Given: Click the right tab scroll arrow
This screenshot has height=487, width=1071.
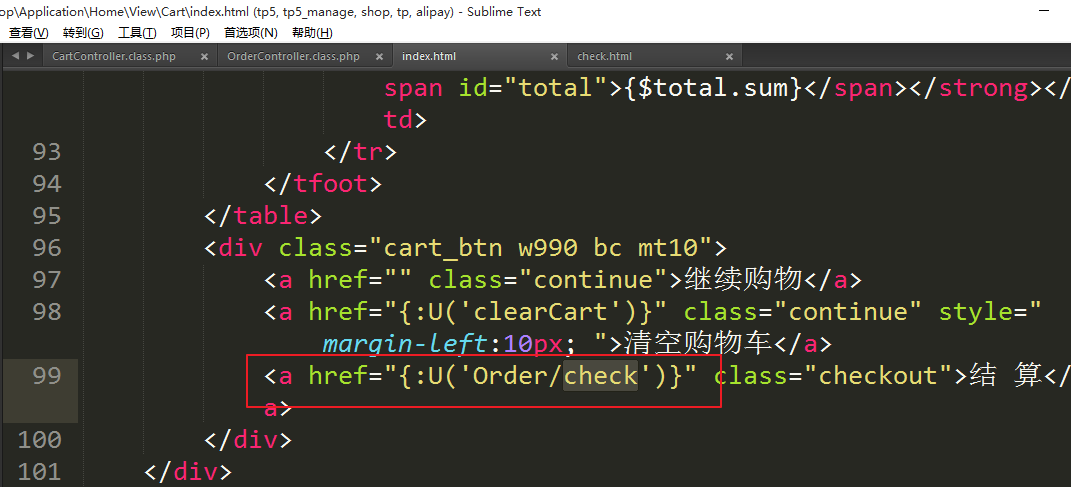Looking at the screenshot, I should click(x=30, y=56).
